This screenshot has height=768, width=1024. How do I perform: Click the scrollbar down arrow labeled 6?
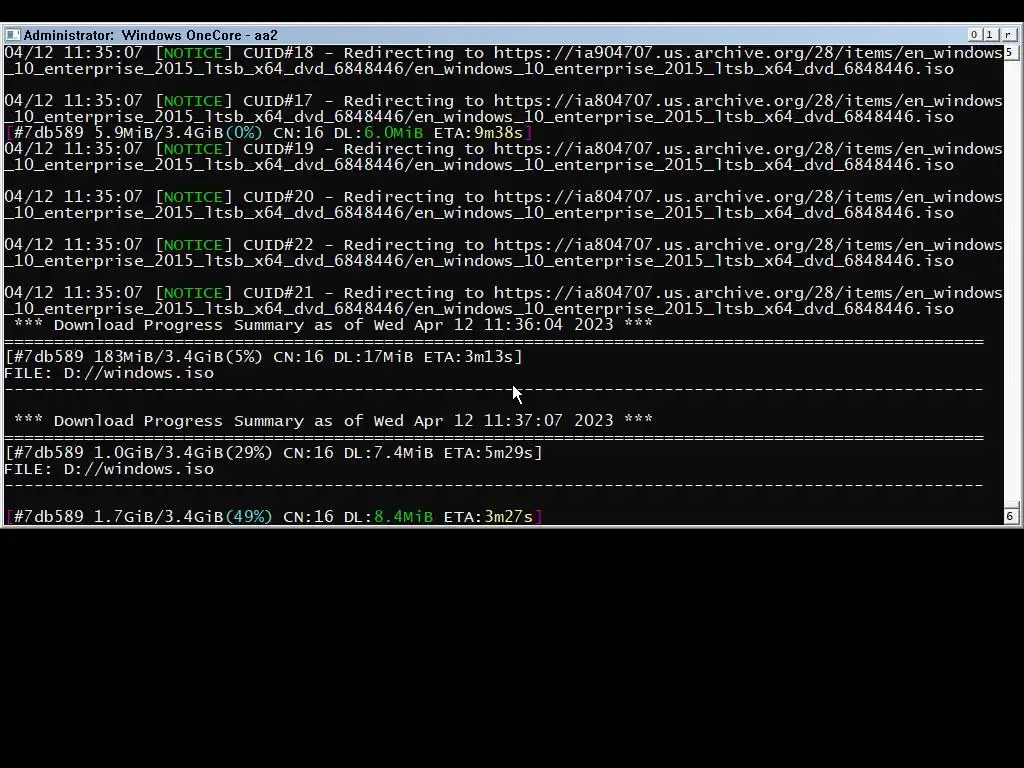(x=1010, y=515)
